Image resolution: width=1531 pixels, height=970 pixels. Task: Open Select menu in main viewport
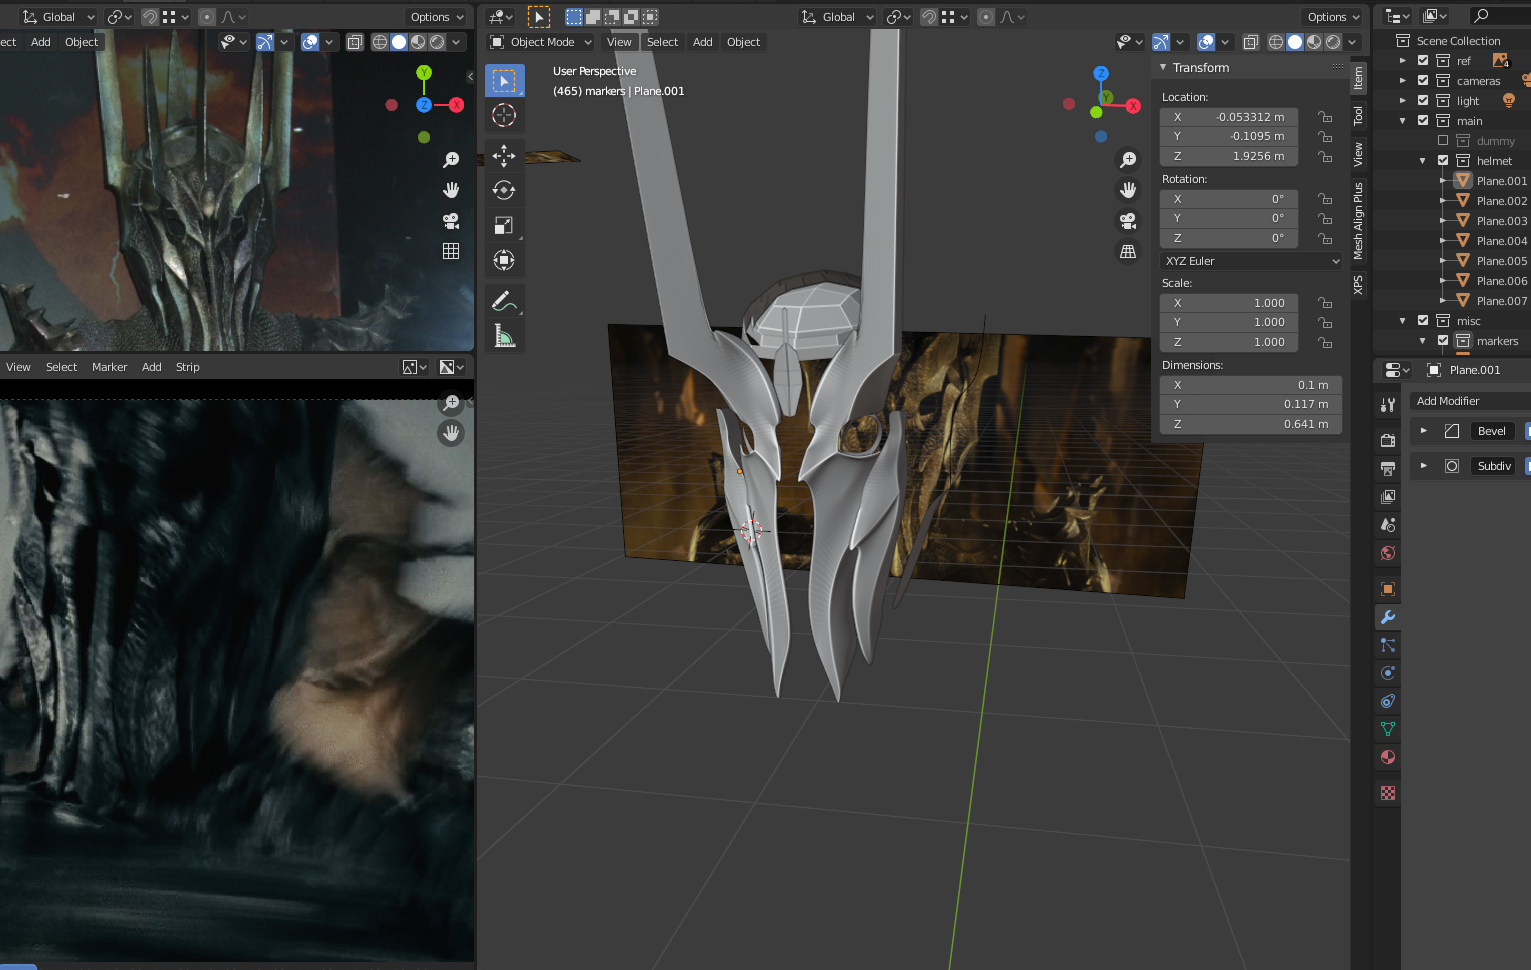[662, 42]
